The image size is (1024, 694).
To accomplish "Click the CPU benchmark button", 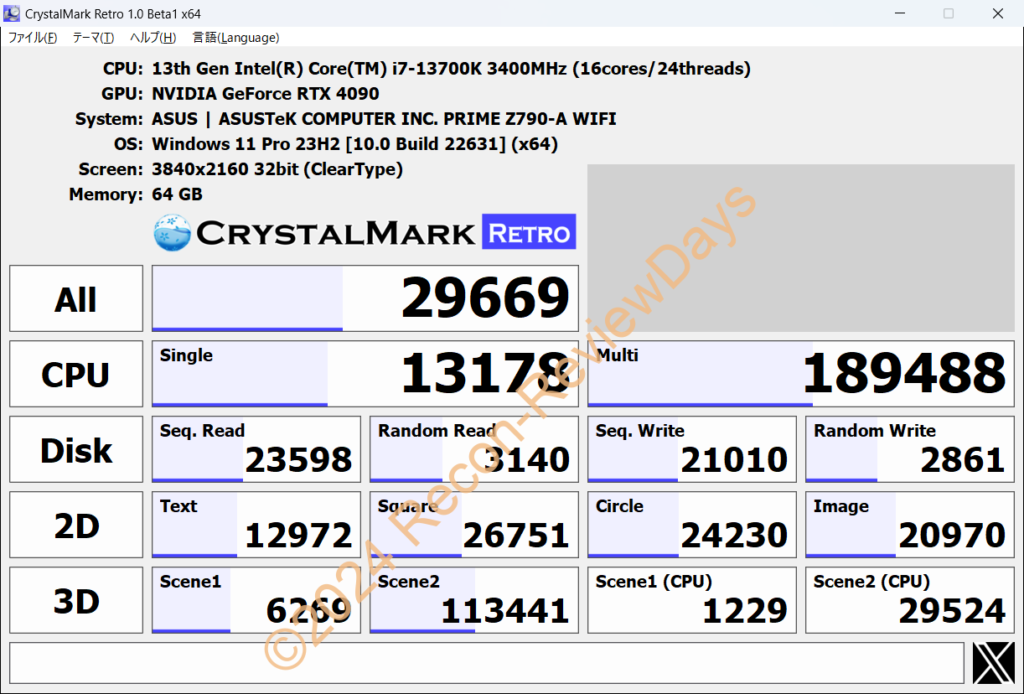I will coord(75,373).
